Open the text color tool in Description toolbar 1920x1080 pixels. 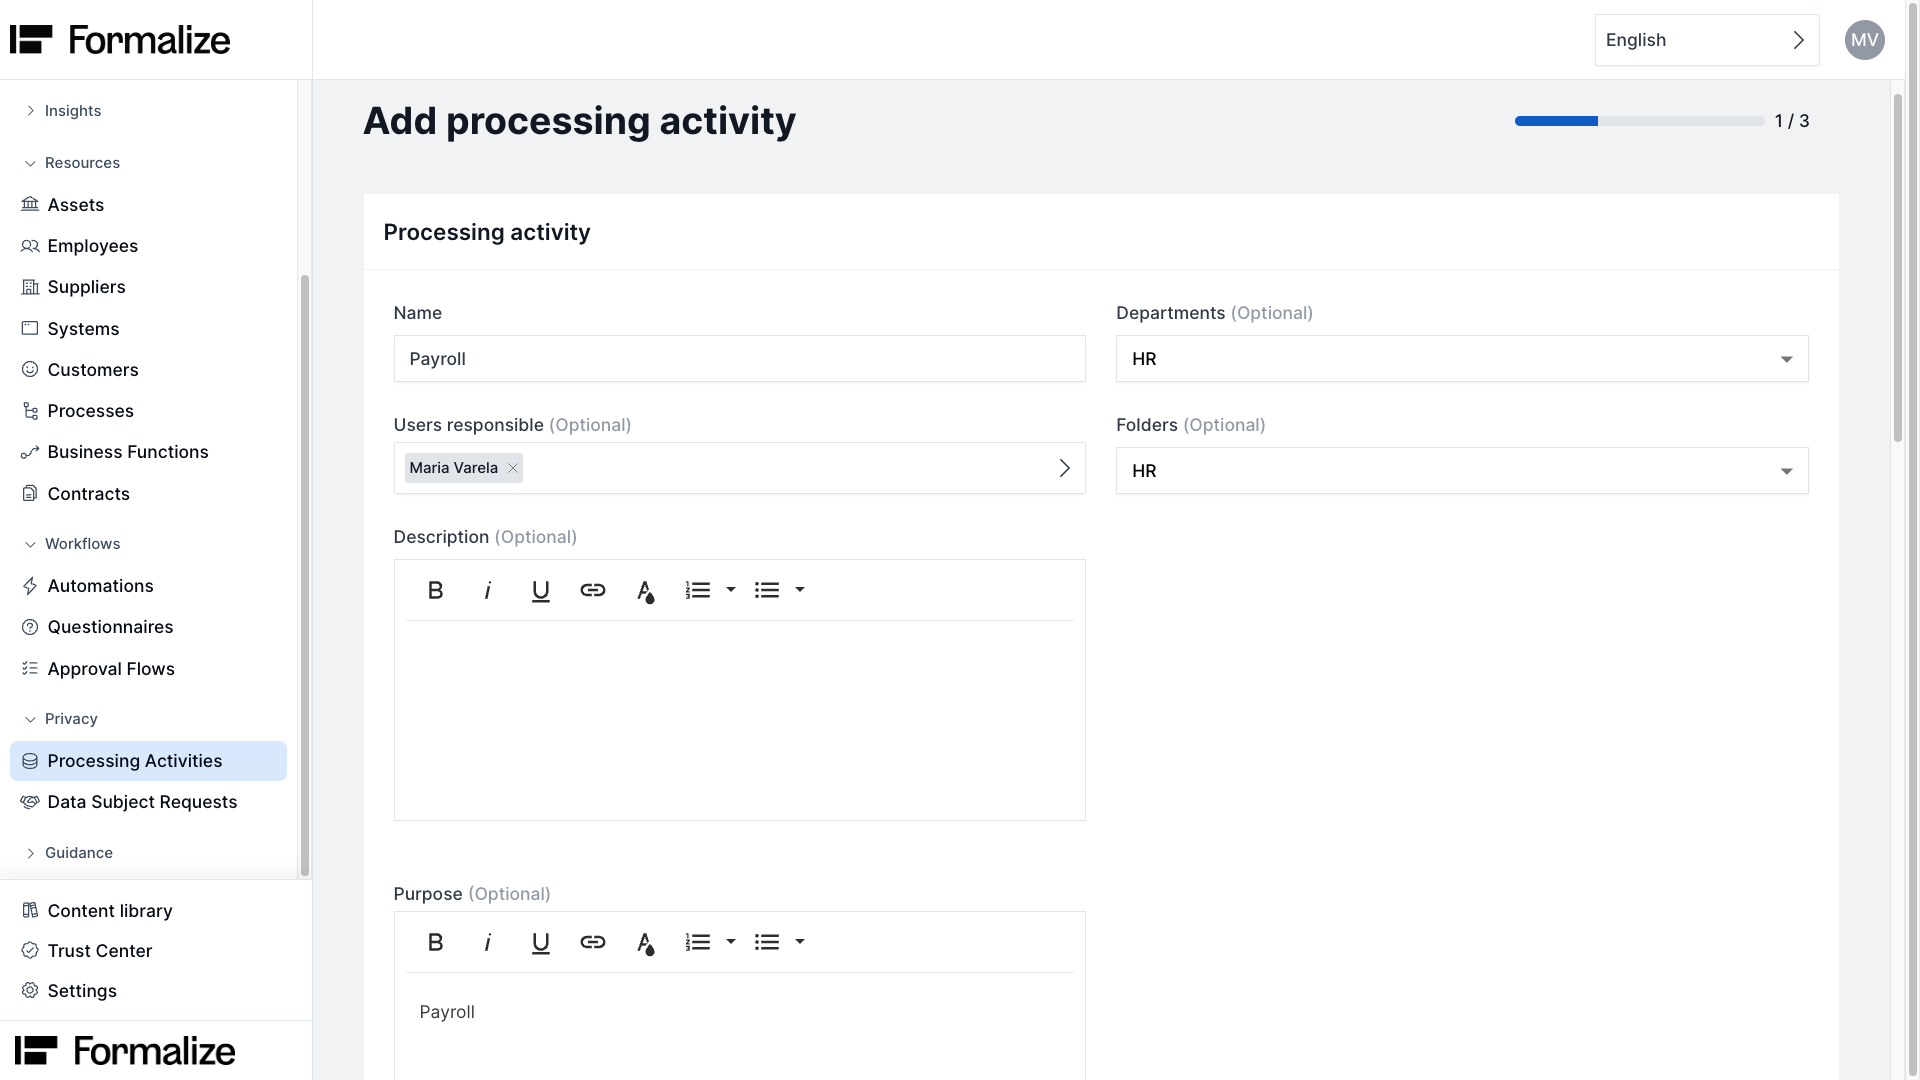pos(646,589)
